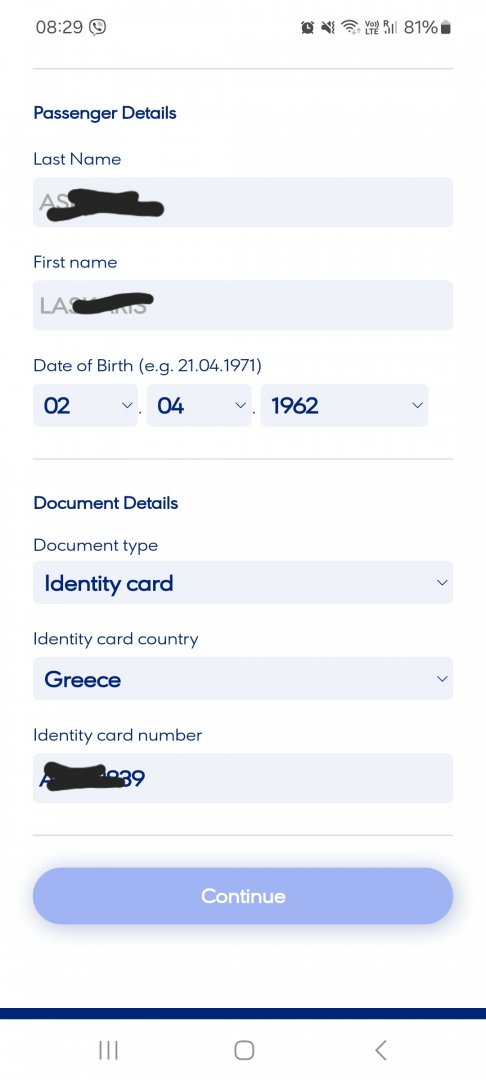Tap the Android recent apps icon
This screenshot has width=486, height=1080.
click(108, 1050)
